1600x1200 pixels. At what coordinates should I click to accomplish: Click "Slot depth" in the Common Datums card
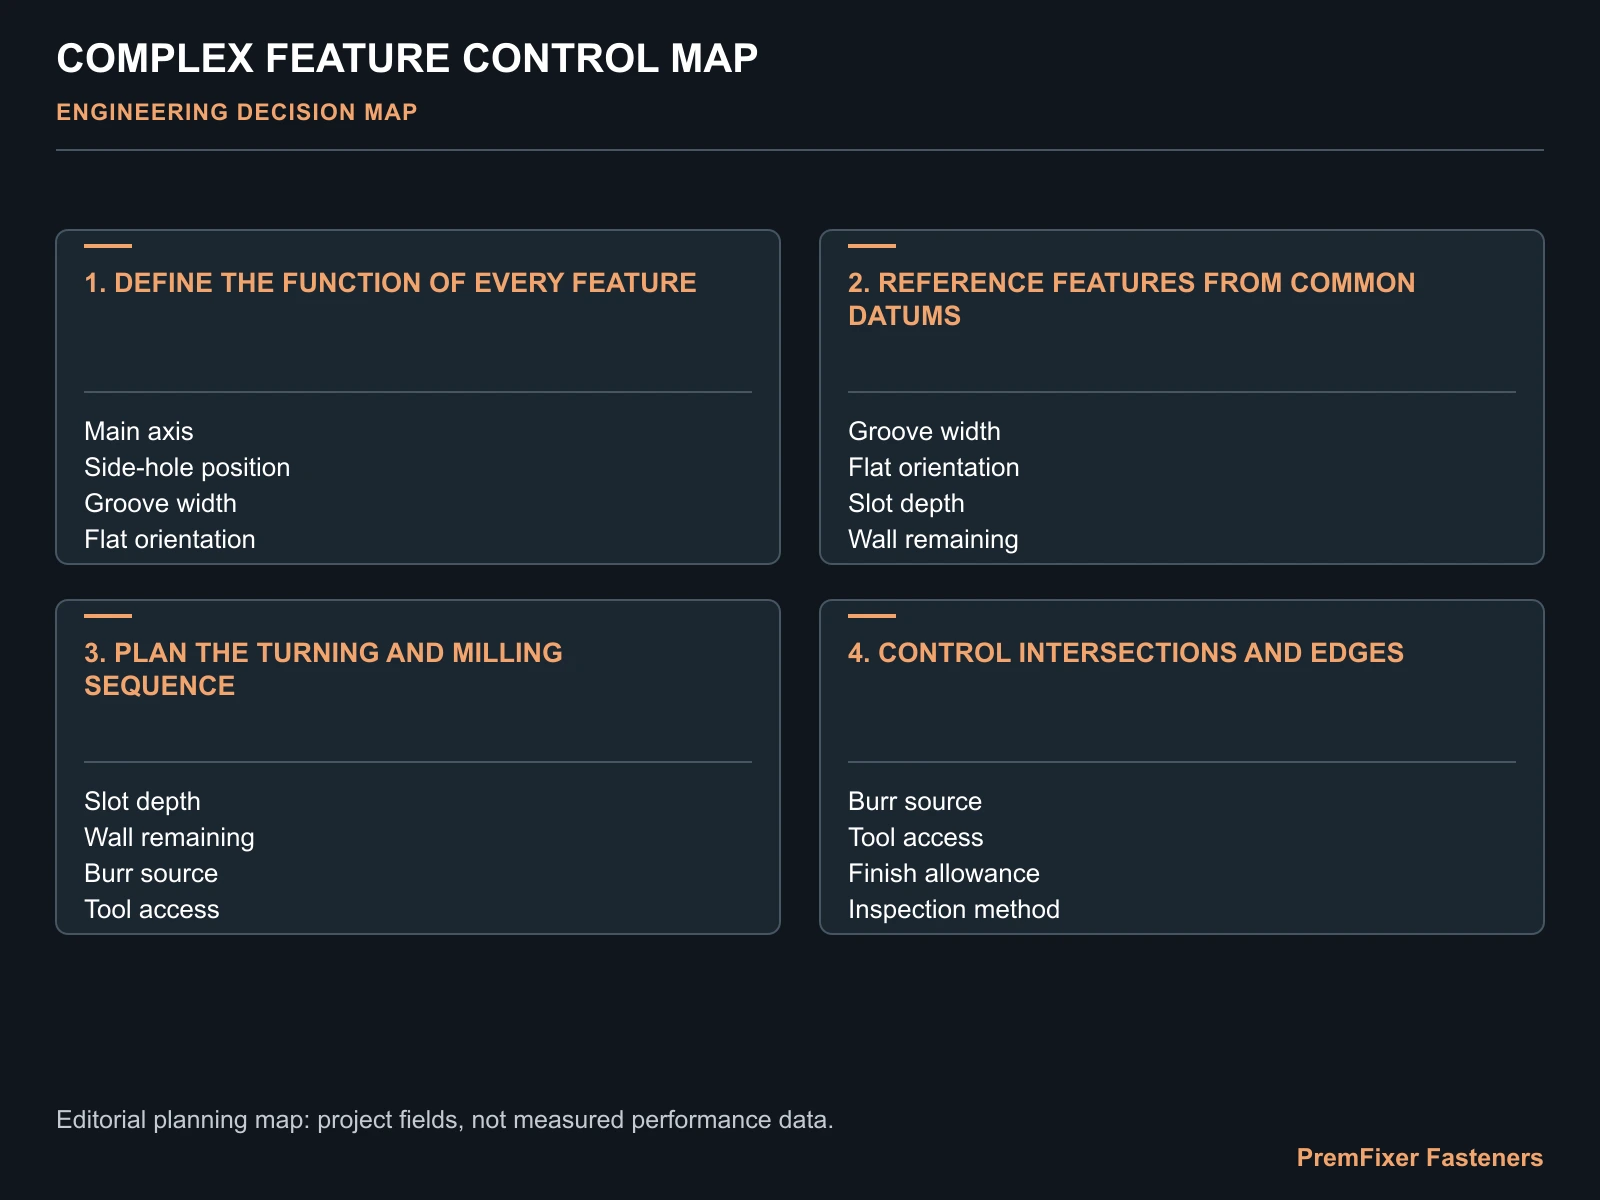[906, 503]
